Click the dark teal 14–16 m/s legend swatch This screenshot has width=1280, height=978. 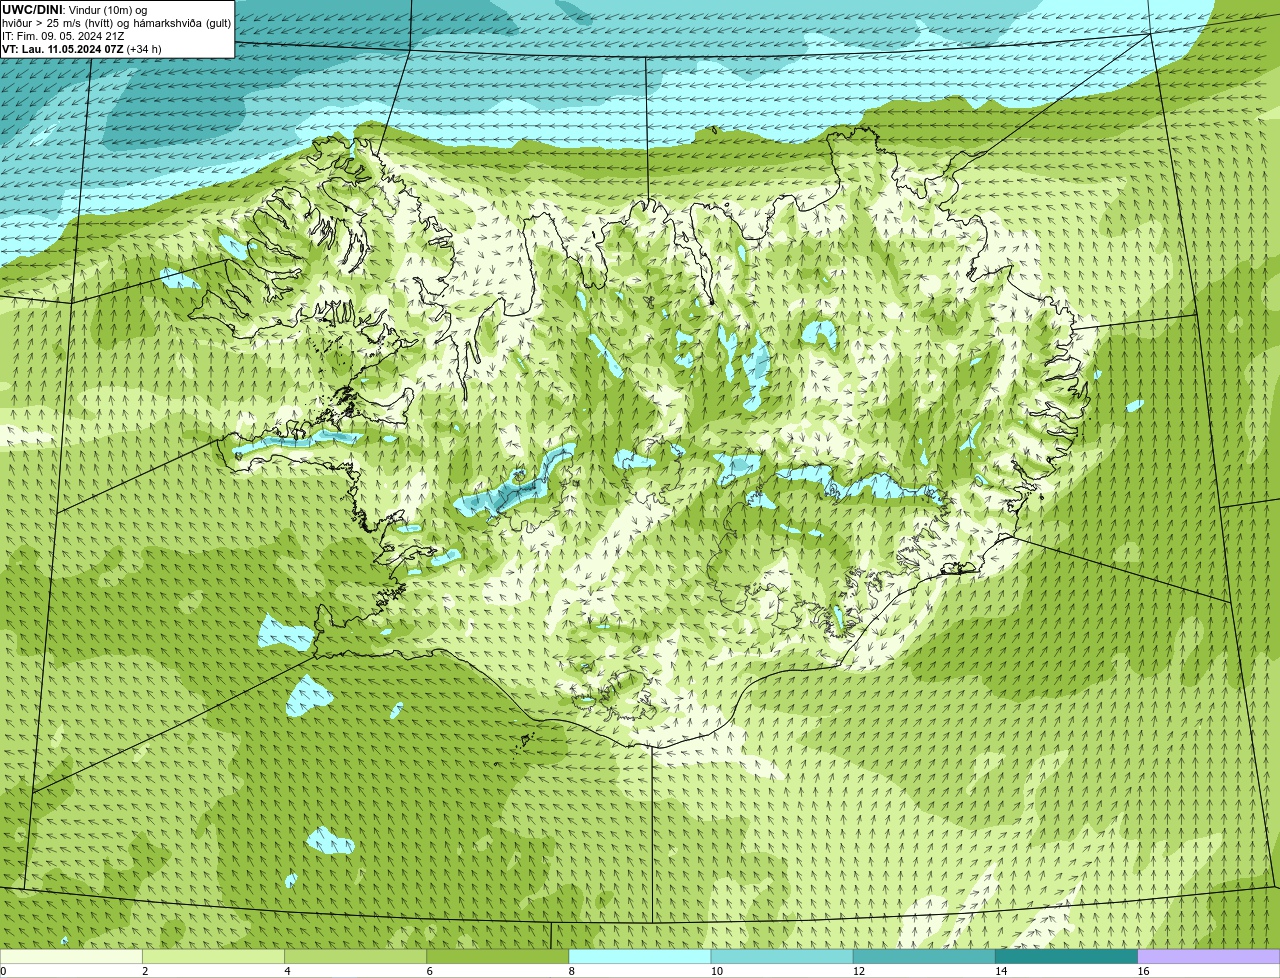1066,957
